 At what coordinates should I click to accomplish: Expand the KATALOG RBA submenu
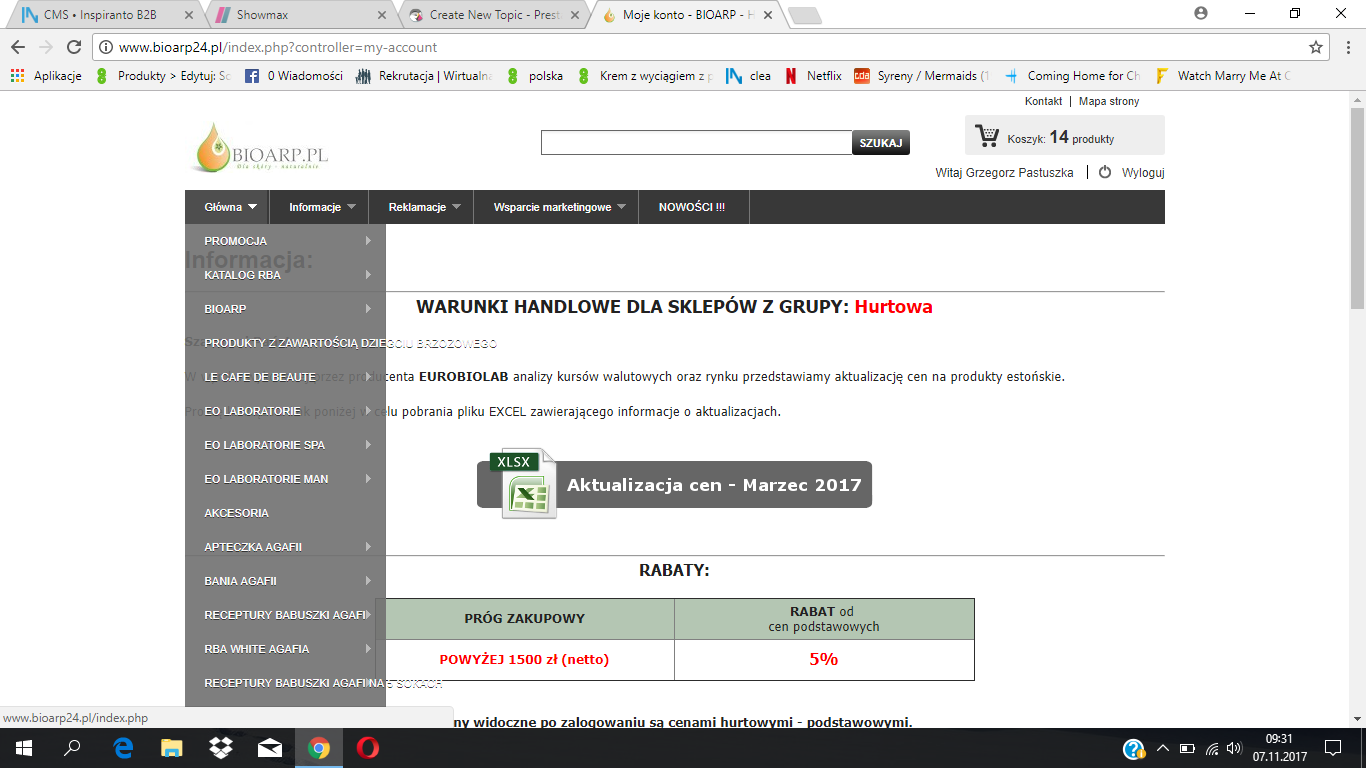[285, 275]
